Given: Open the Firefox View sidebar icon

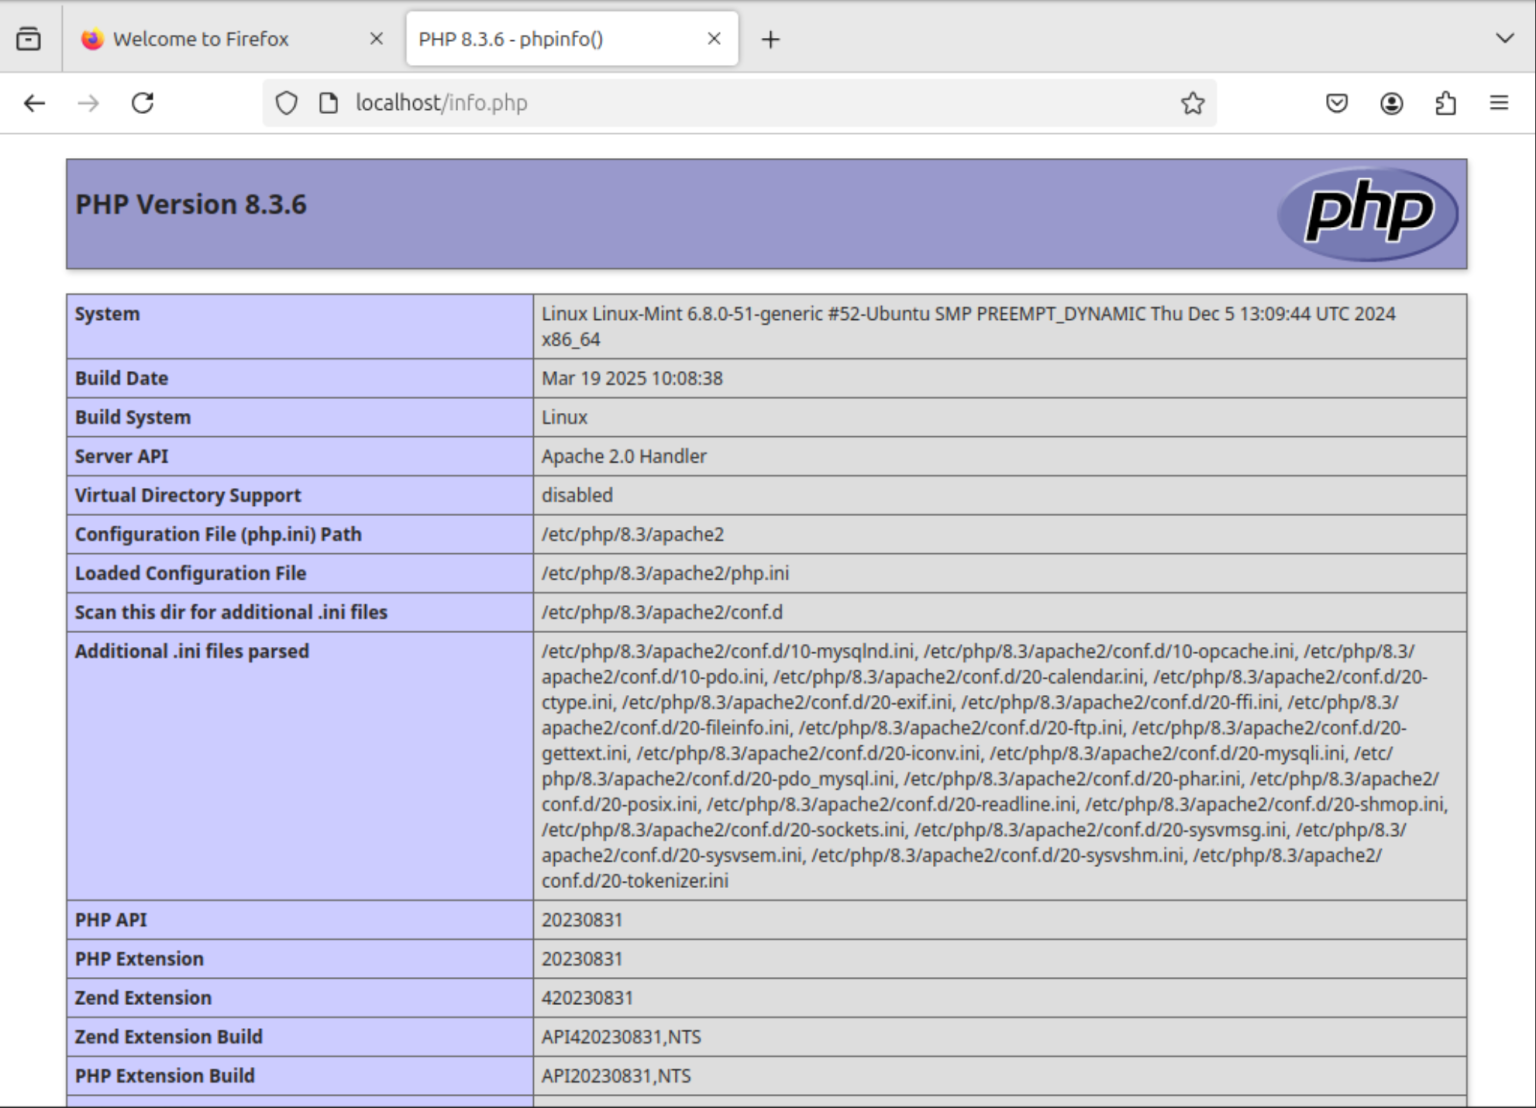Looking at the screenshot, I should 28,38.
